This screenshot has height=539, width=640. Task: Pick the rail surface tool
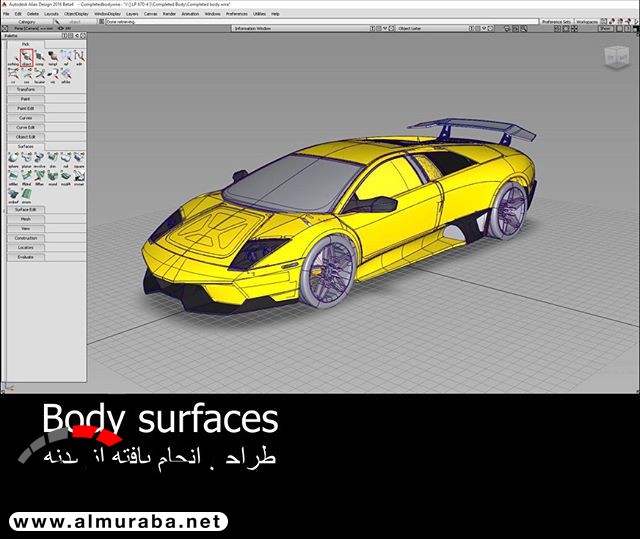pos(66,158)
